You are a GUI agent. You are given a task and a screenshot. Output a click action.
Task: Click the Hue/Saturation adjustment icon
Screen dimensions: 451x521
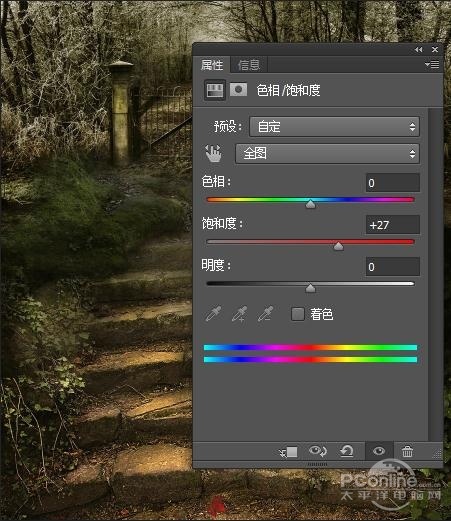click(215, 90)
